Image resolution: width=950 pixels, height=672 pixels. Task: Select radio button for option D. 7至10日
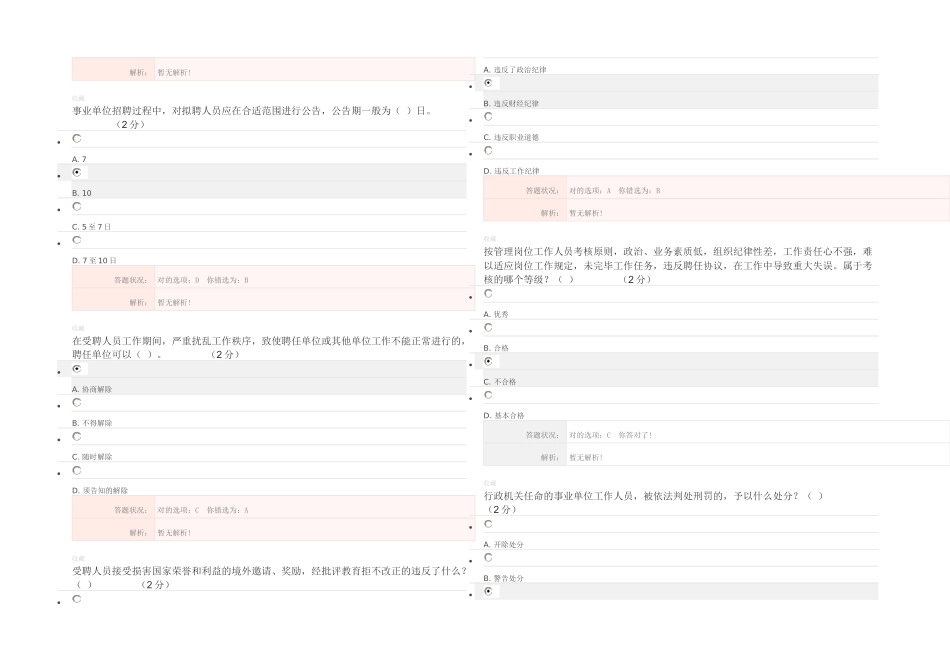(x=77, y=240)
